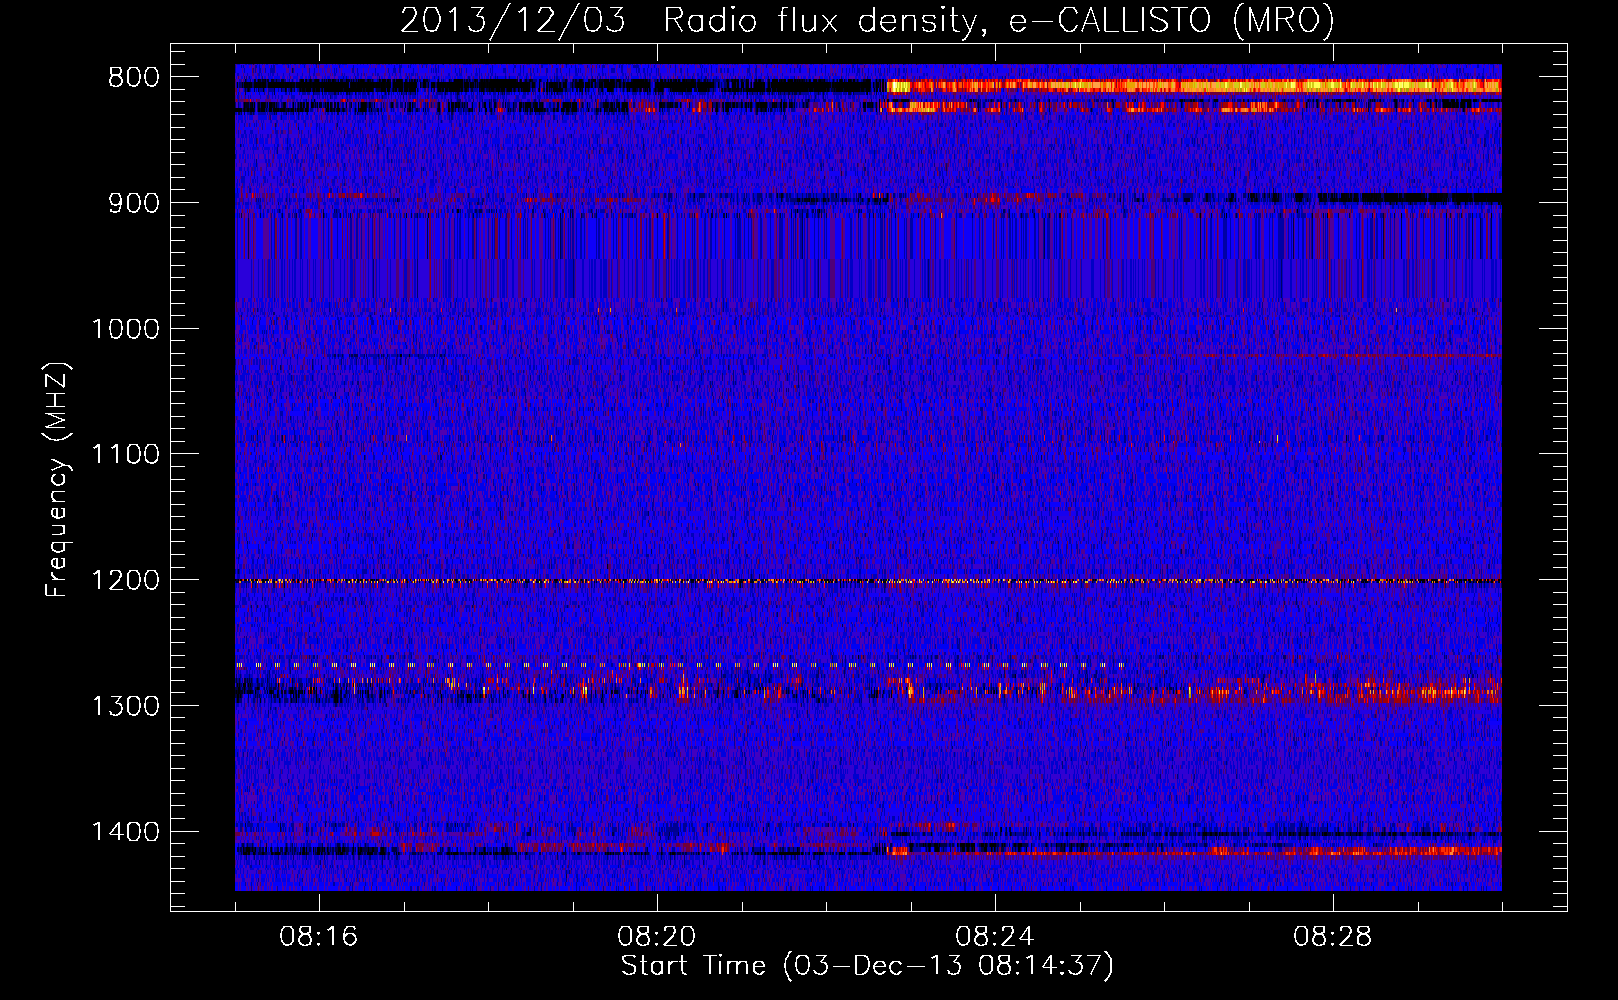Click the 08:24 time tick label
Image resolution: width=1618 pixels, height=1000 pixels.
pos(995,937)
